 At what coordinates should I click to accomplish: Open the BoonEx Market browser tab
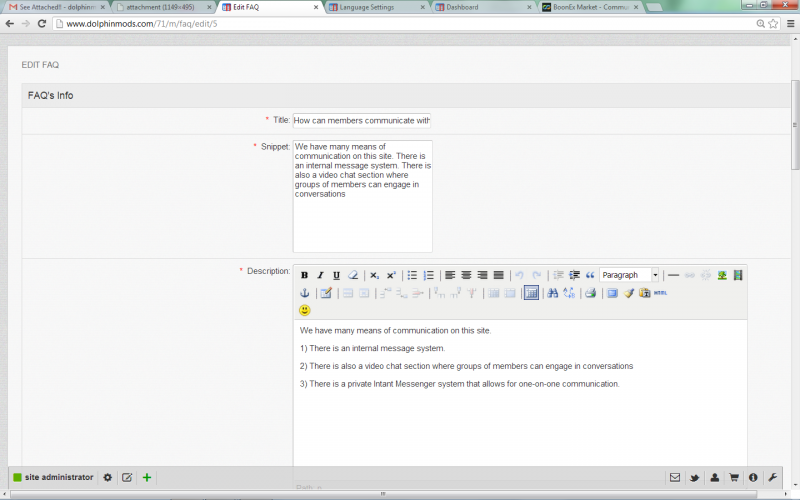[590, 7]
